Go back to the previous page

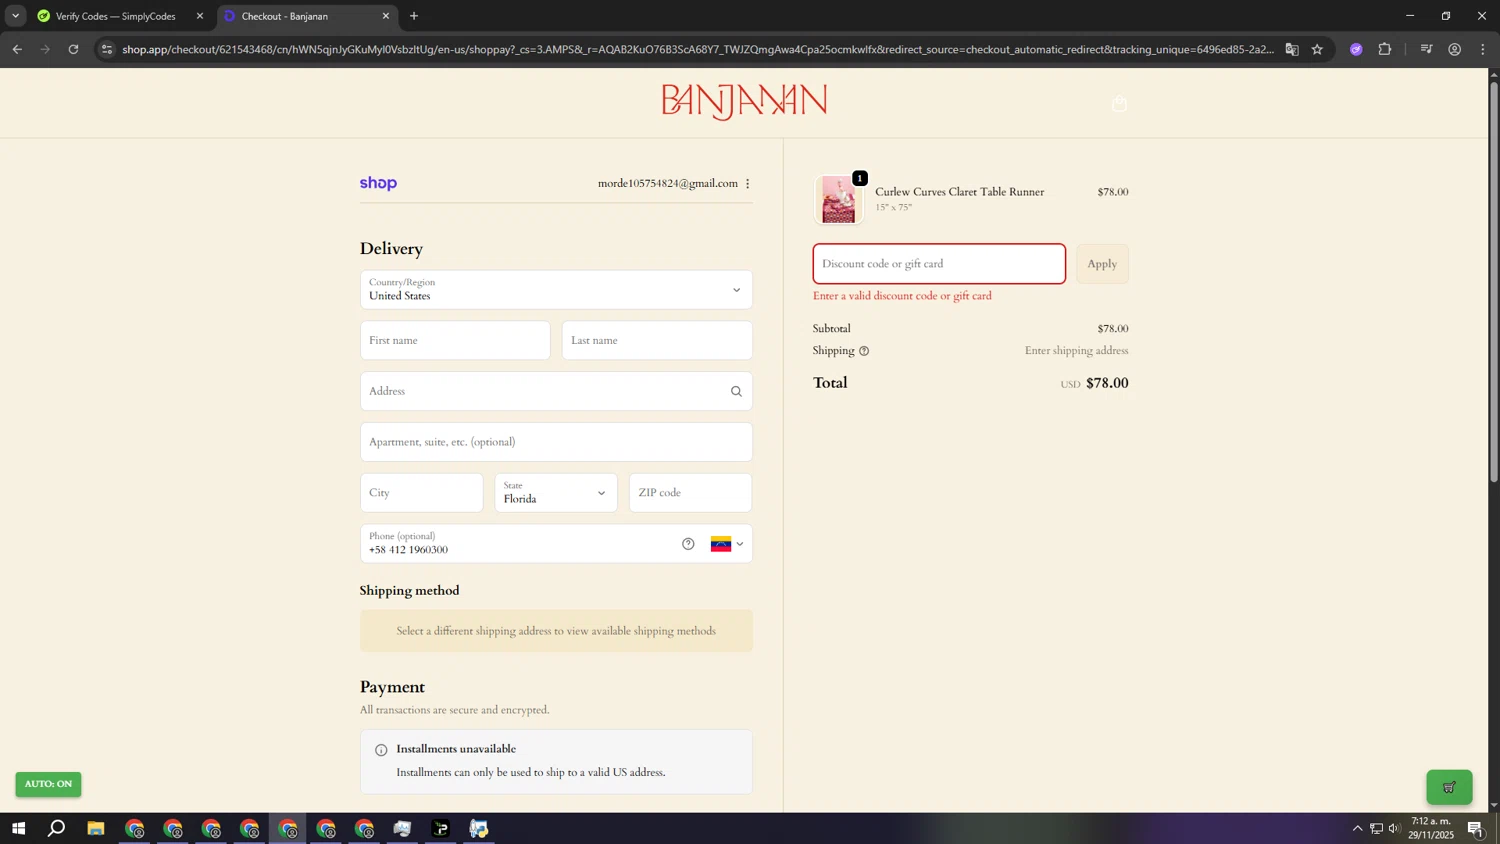(17, 49)
